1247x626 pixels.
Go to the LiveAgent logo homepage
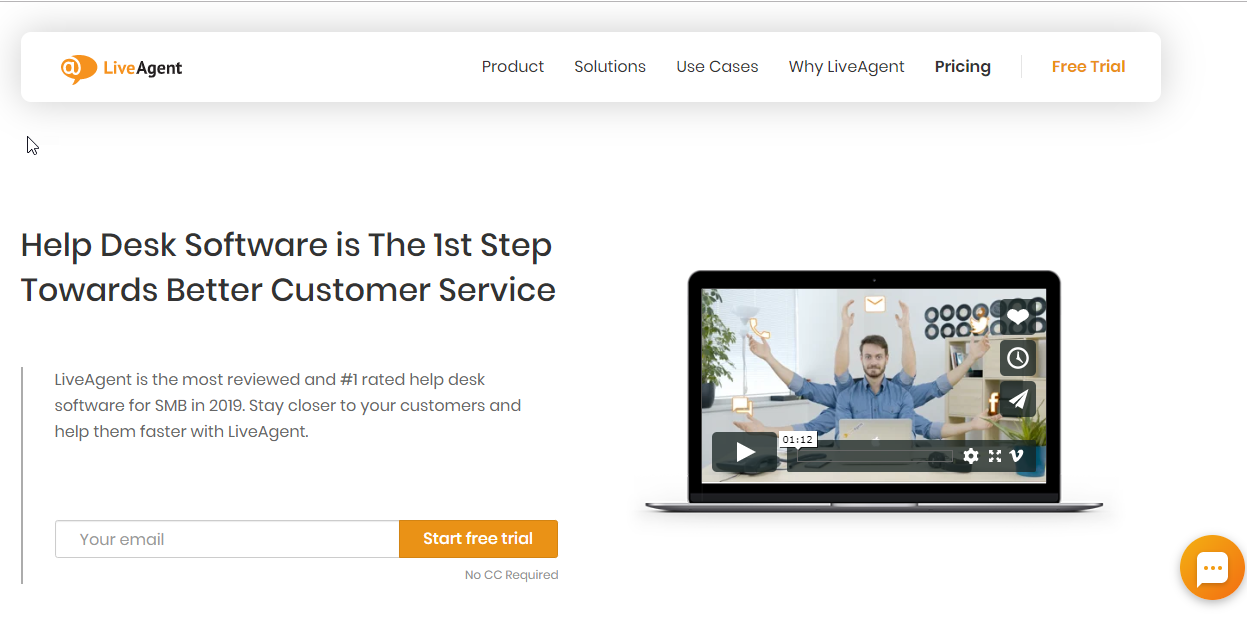click(121, 68)
